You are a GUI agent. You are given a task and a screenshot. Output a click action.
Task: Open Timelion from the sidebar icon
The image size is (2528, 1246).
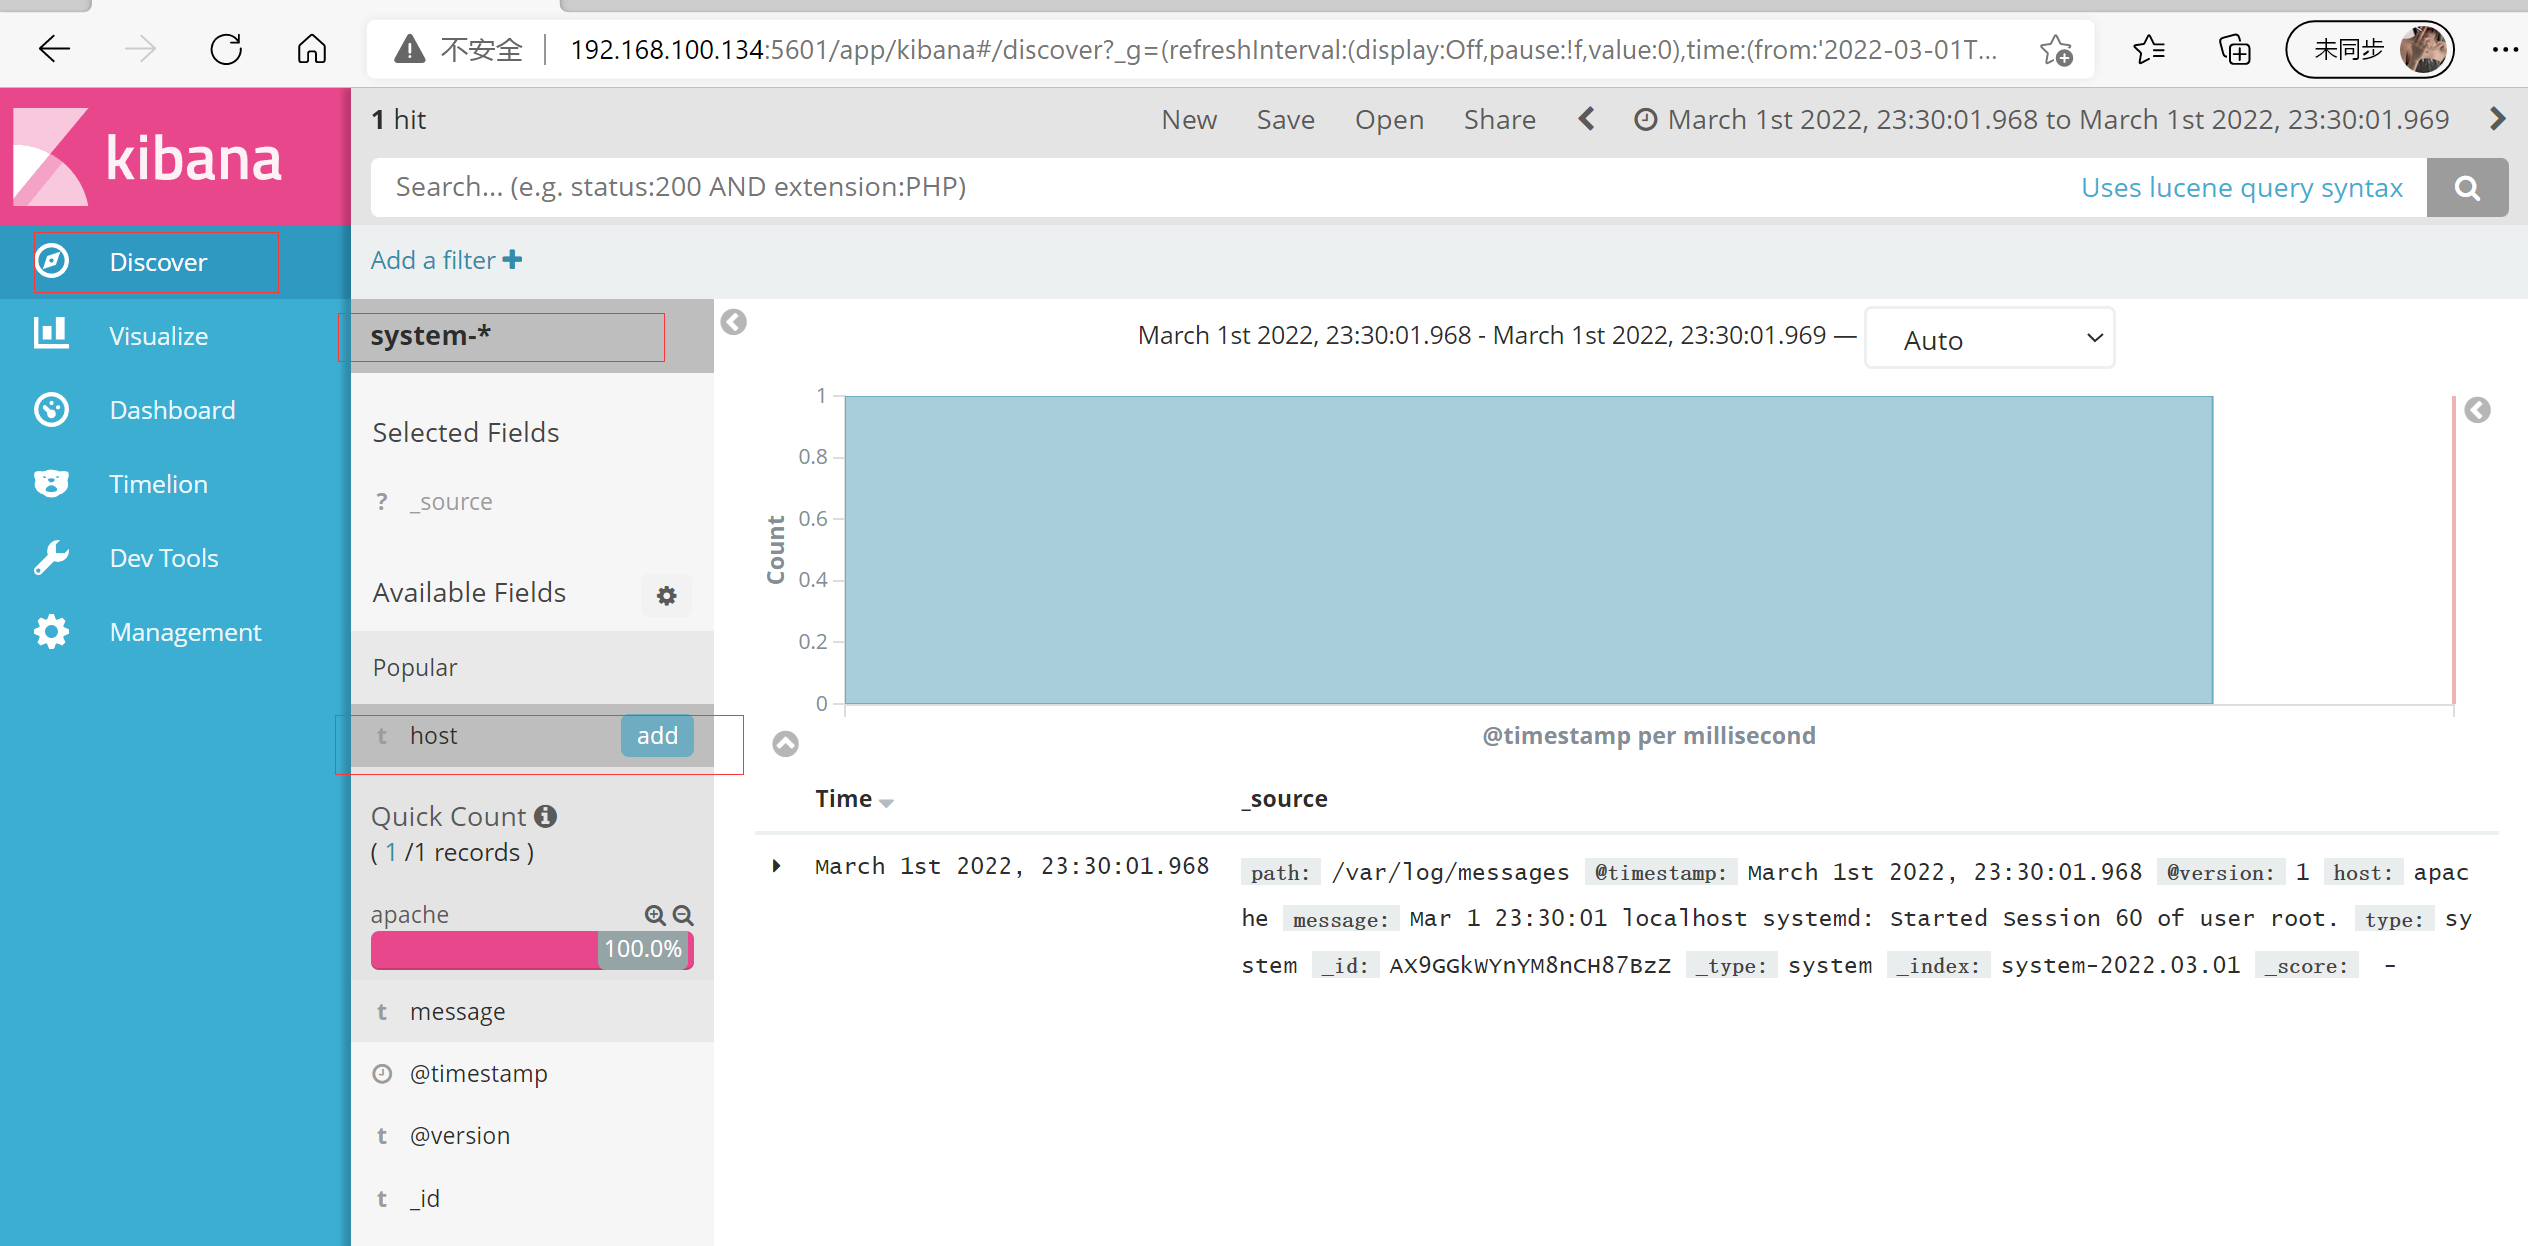pos(51,483)
